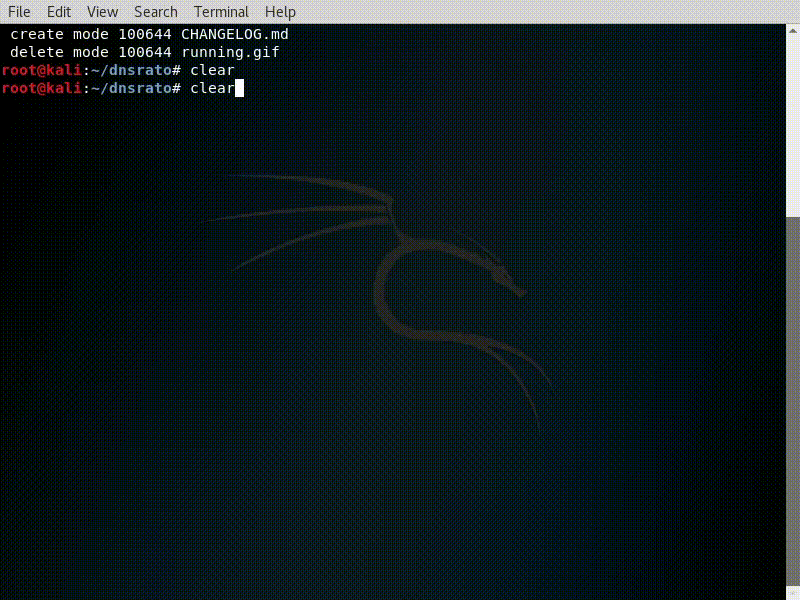Click the 'root@kali' prompt on the last line
This screenshot has height=600, width=800.
tap(42, 88)
